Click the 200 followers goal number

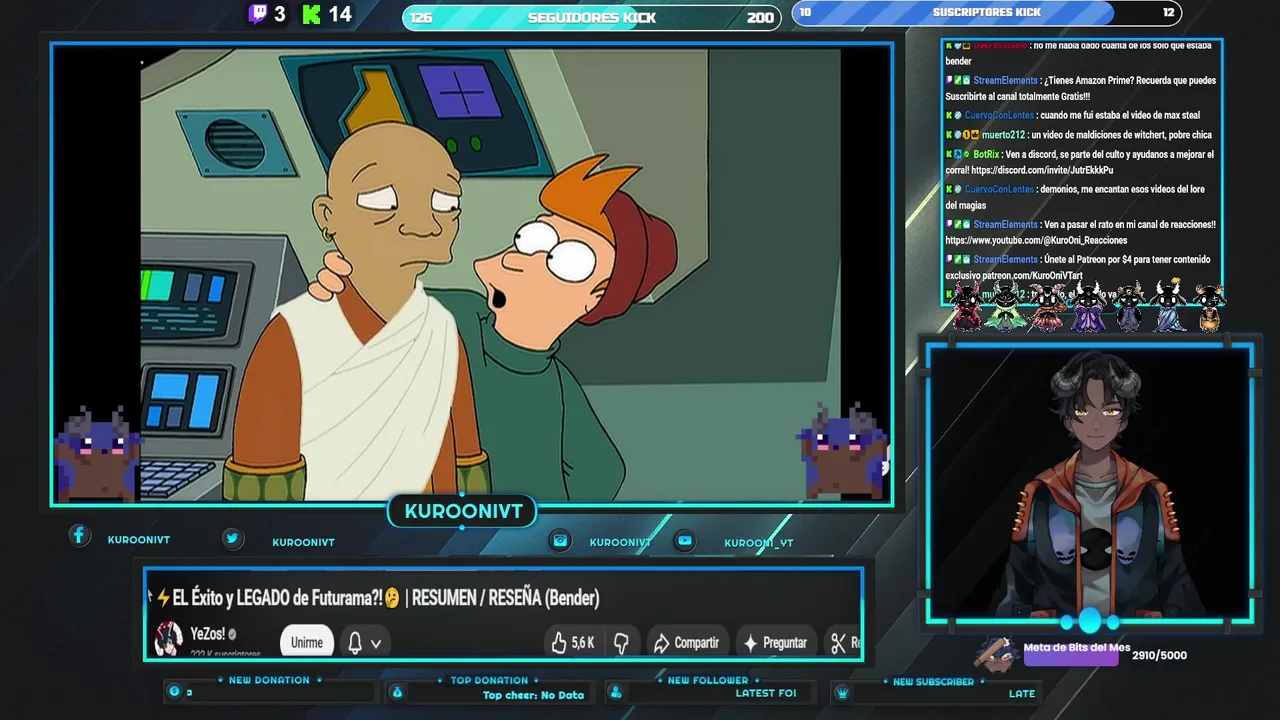(x=760, y=18)
